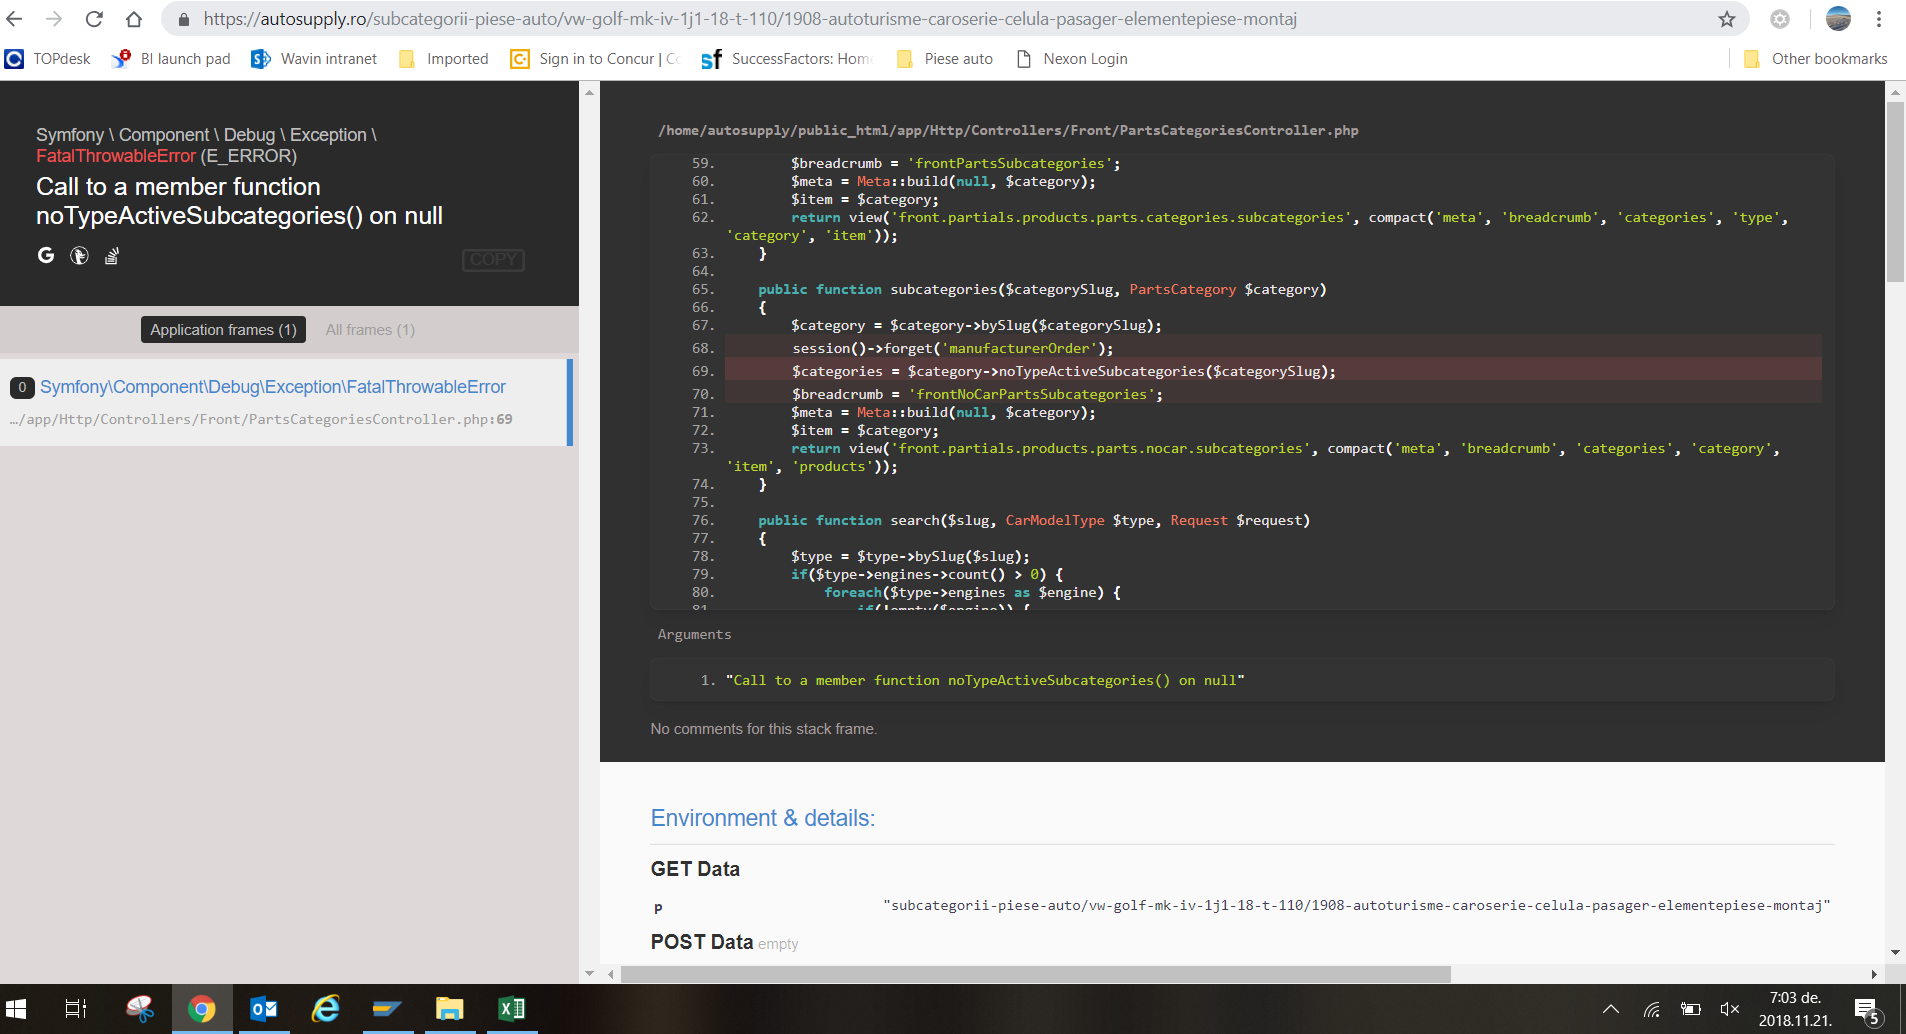This screenshot has width=1906, height=1034.
Task: Open the browser home page
Action: 134,19
